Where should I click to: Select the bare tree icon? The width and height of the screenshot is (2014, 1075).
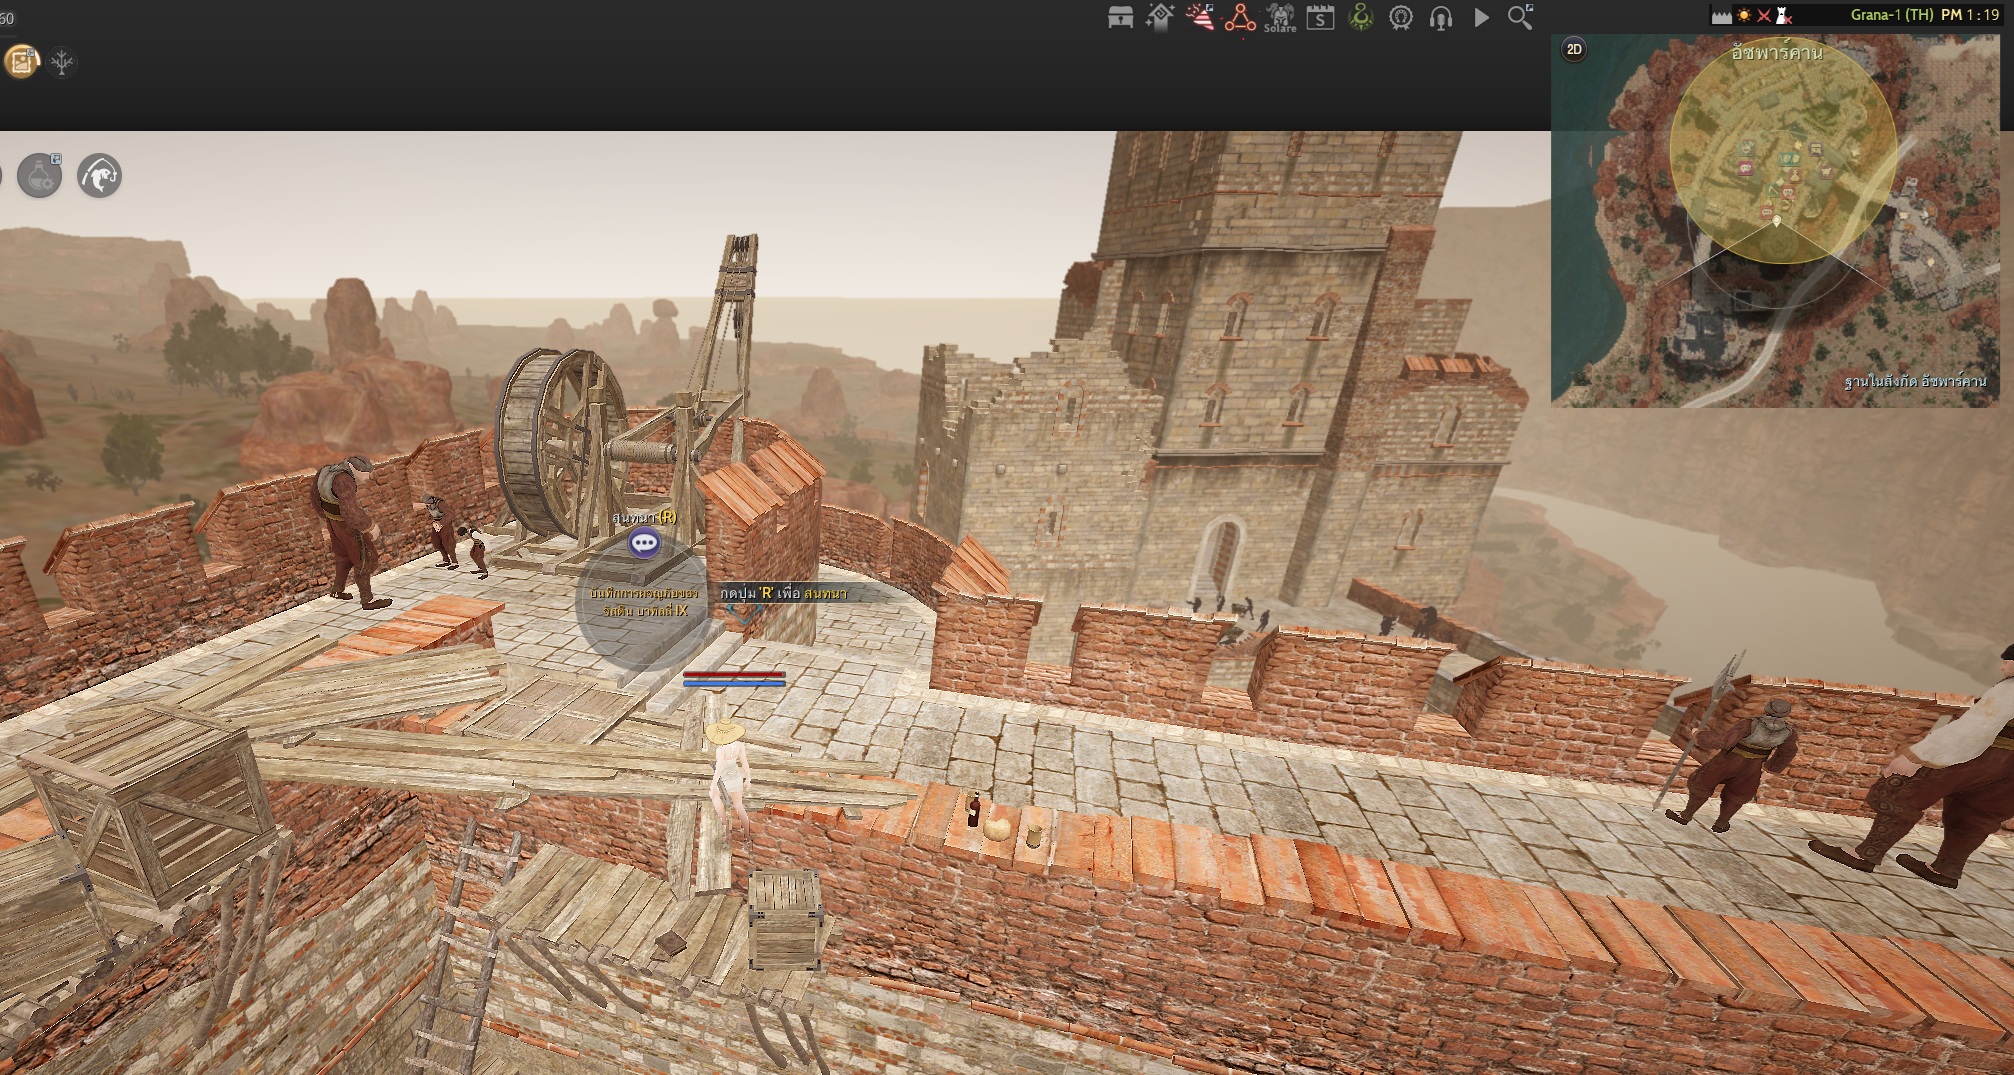62,62
